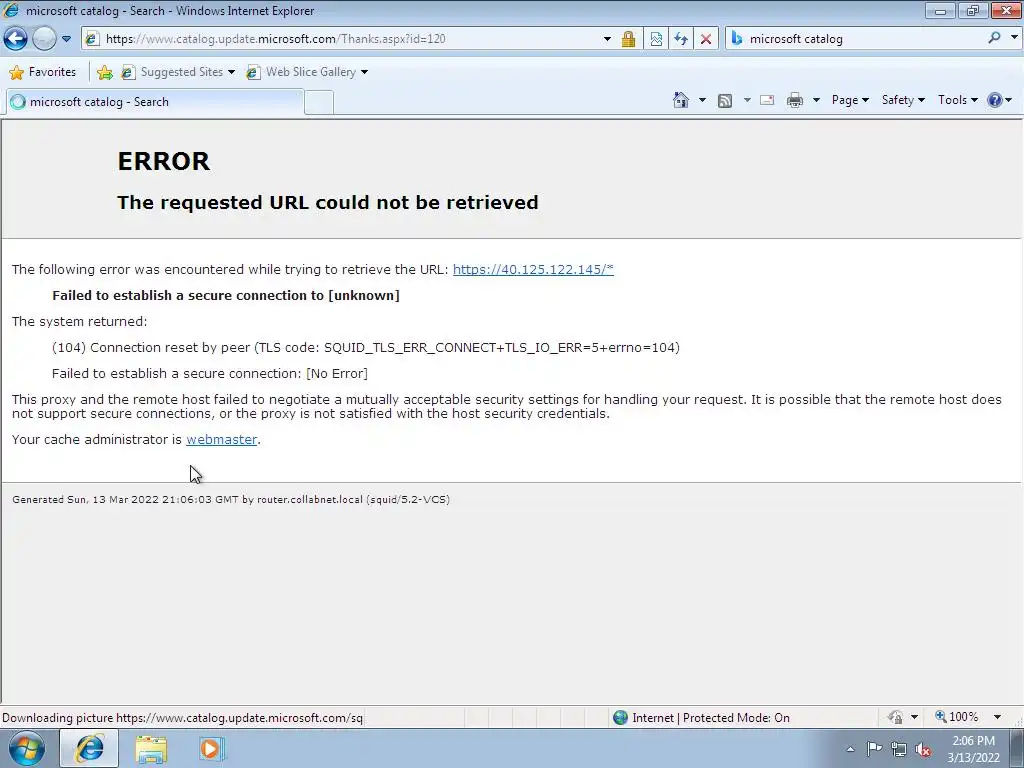This screenshot has width=1024, height=768.
Task: Open the Page menu
Action: 850,100
